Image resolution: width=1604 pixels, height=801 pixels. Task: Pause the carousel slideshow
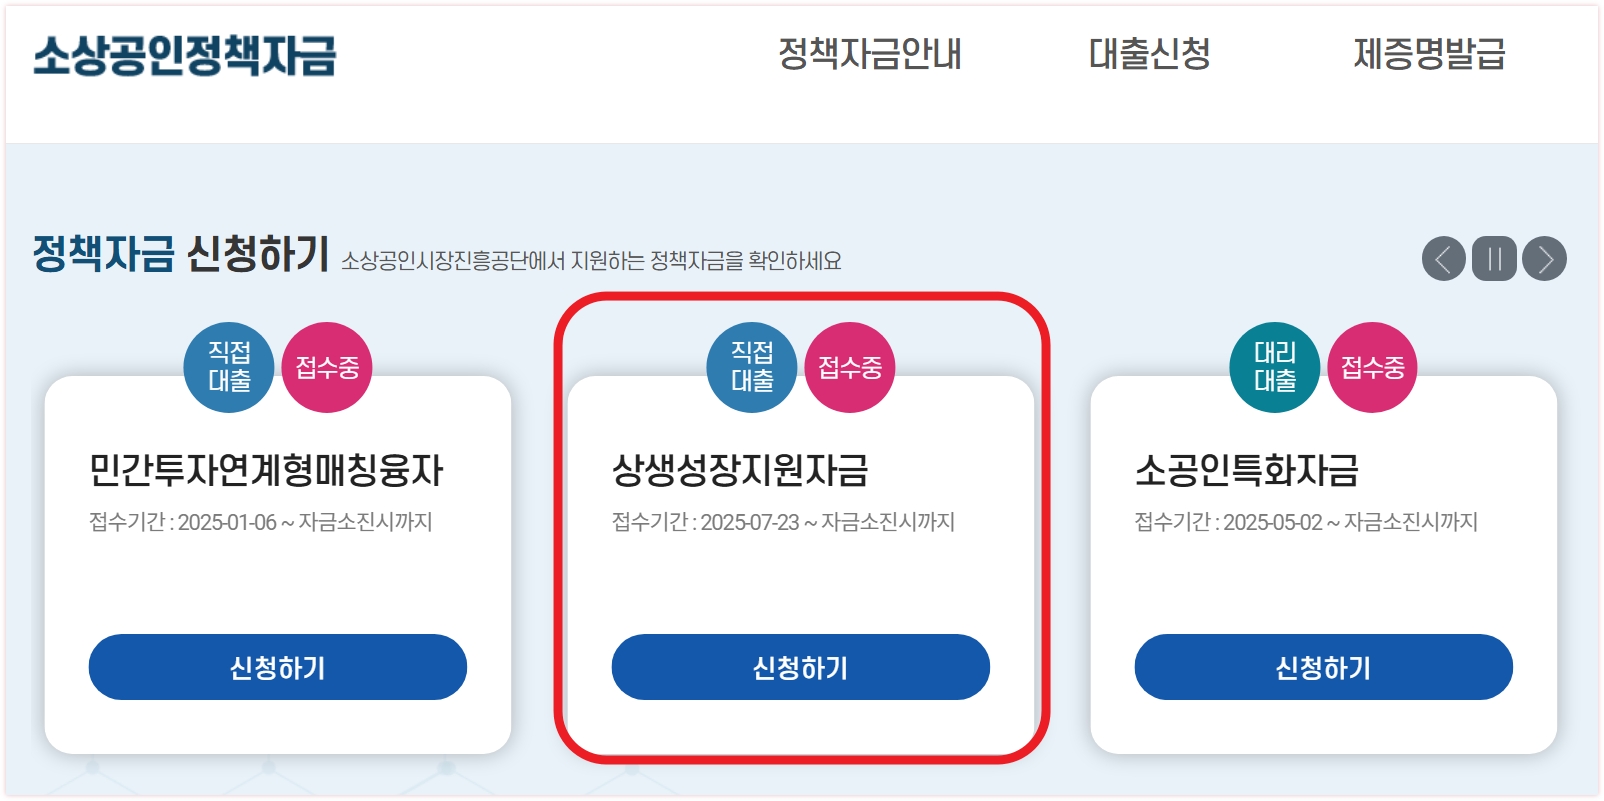(1494, 258)
